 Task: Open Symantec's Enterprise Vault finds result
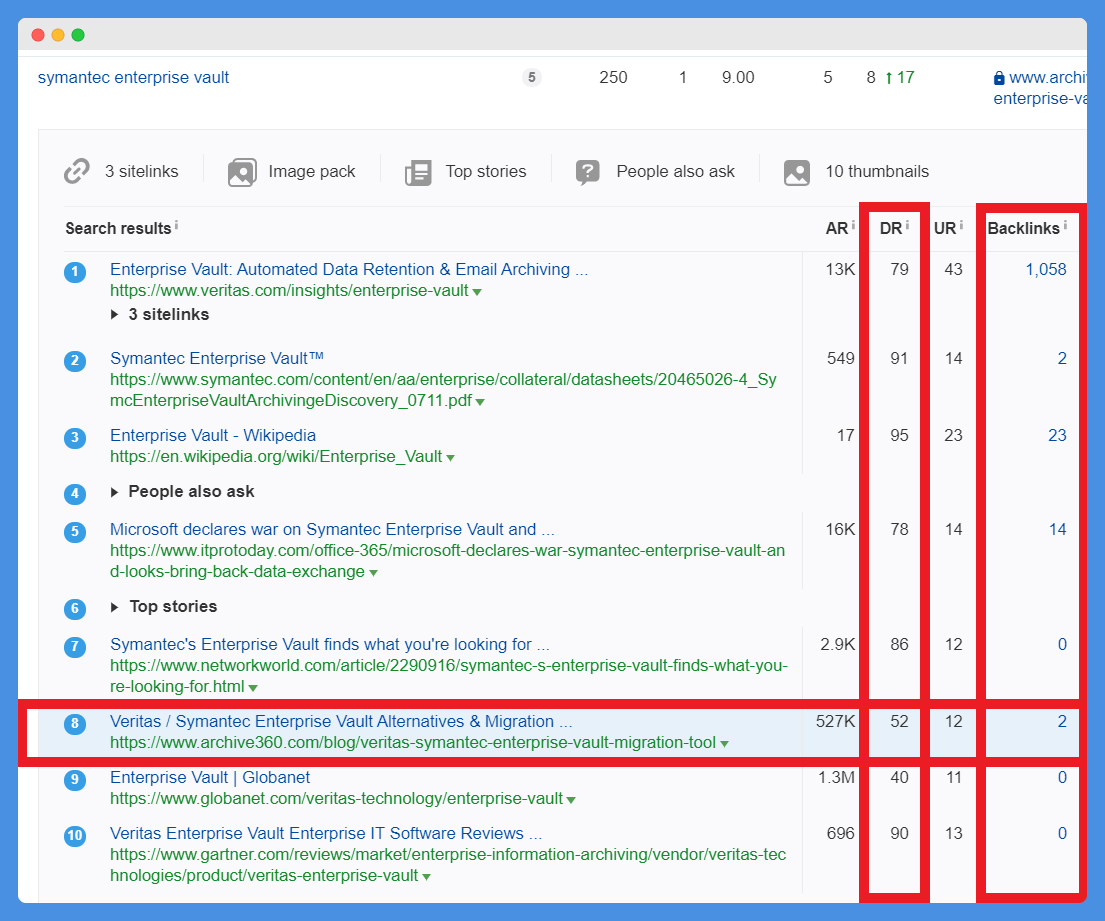329,644
